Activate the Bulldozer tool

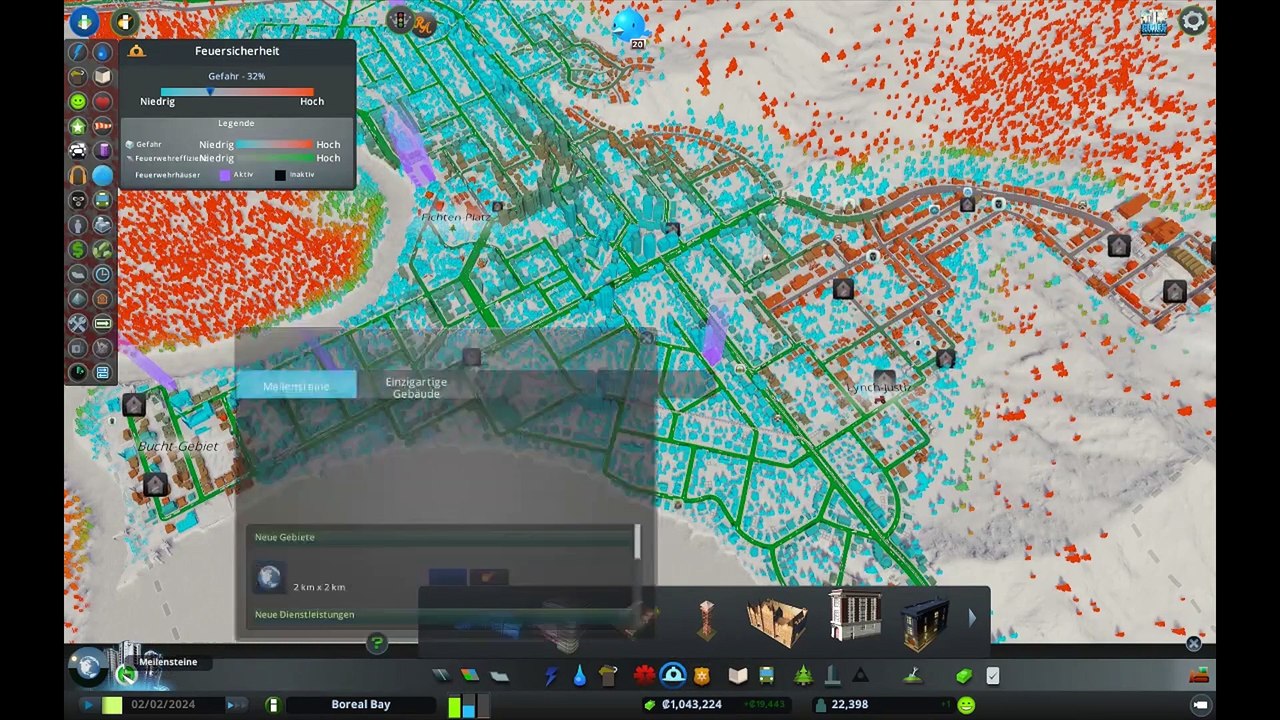coord(1199,676)
